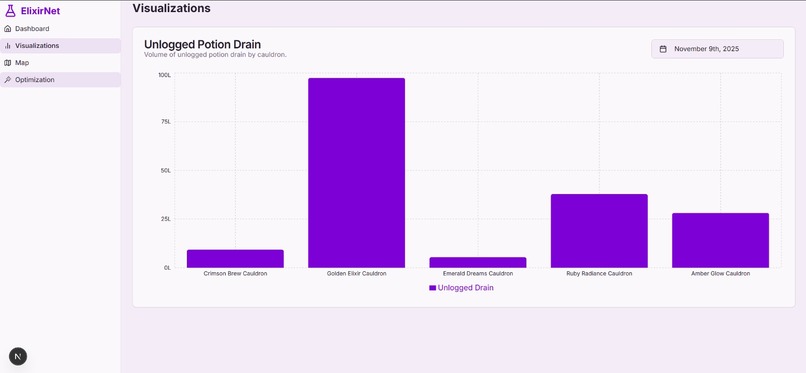Click the 50L y-axis label
The width and height of the screenshot is (806, 373).
click(165, 170)
